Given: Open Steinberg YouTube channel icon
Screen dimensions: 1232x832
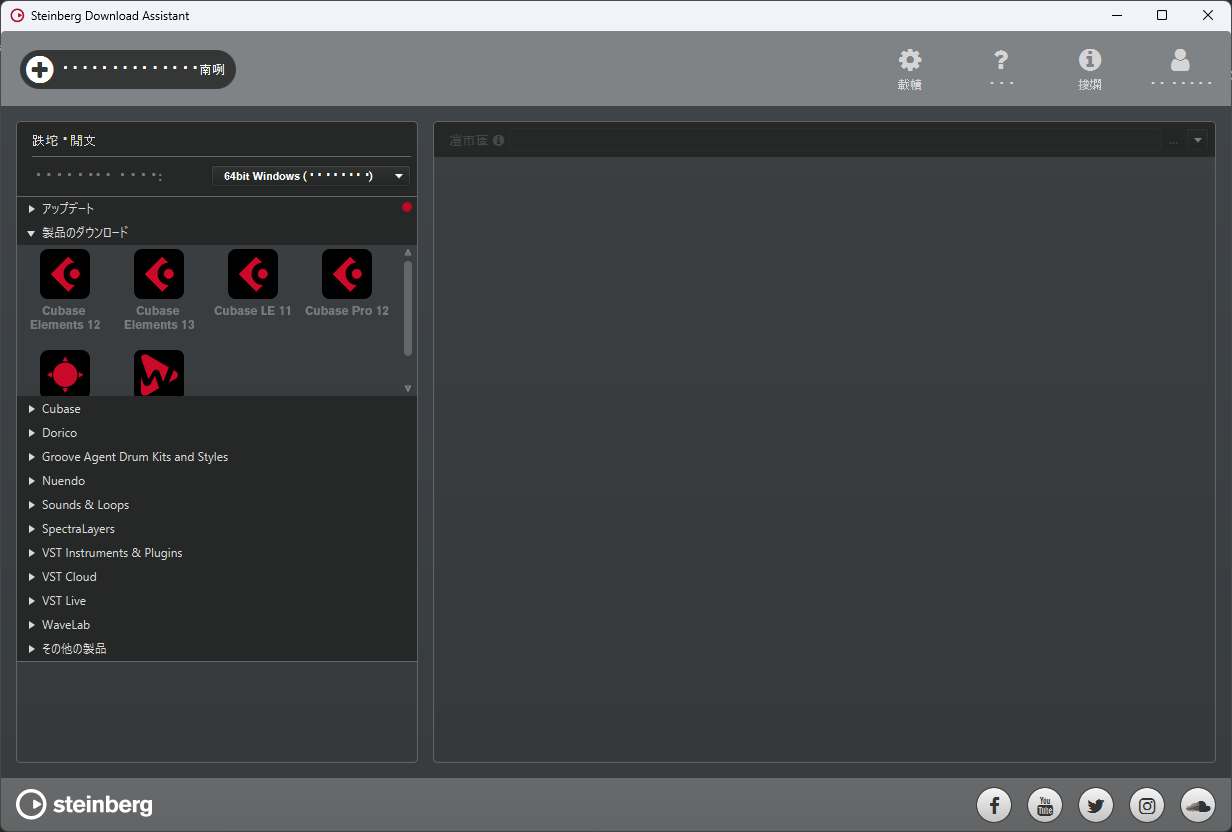Looking at the screenshot, I should pos(1045,804).
